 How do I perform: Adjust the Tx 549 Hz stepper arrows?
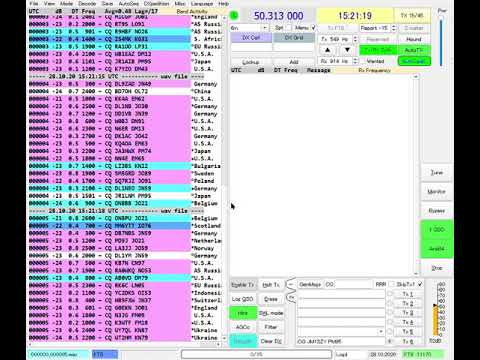[355, 39]
